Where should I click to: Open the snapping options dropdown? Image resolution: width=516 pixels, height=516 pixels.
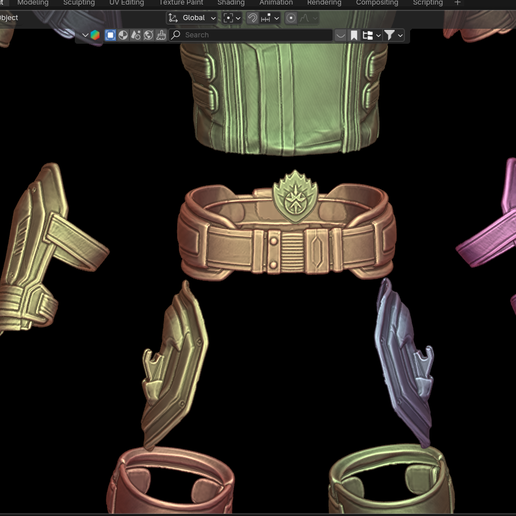[x=270, y=18]
